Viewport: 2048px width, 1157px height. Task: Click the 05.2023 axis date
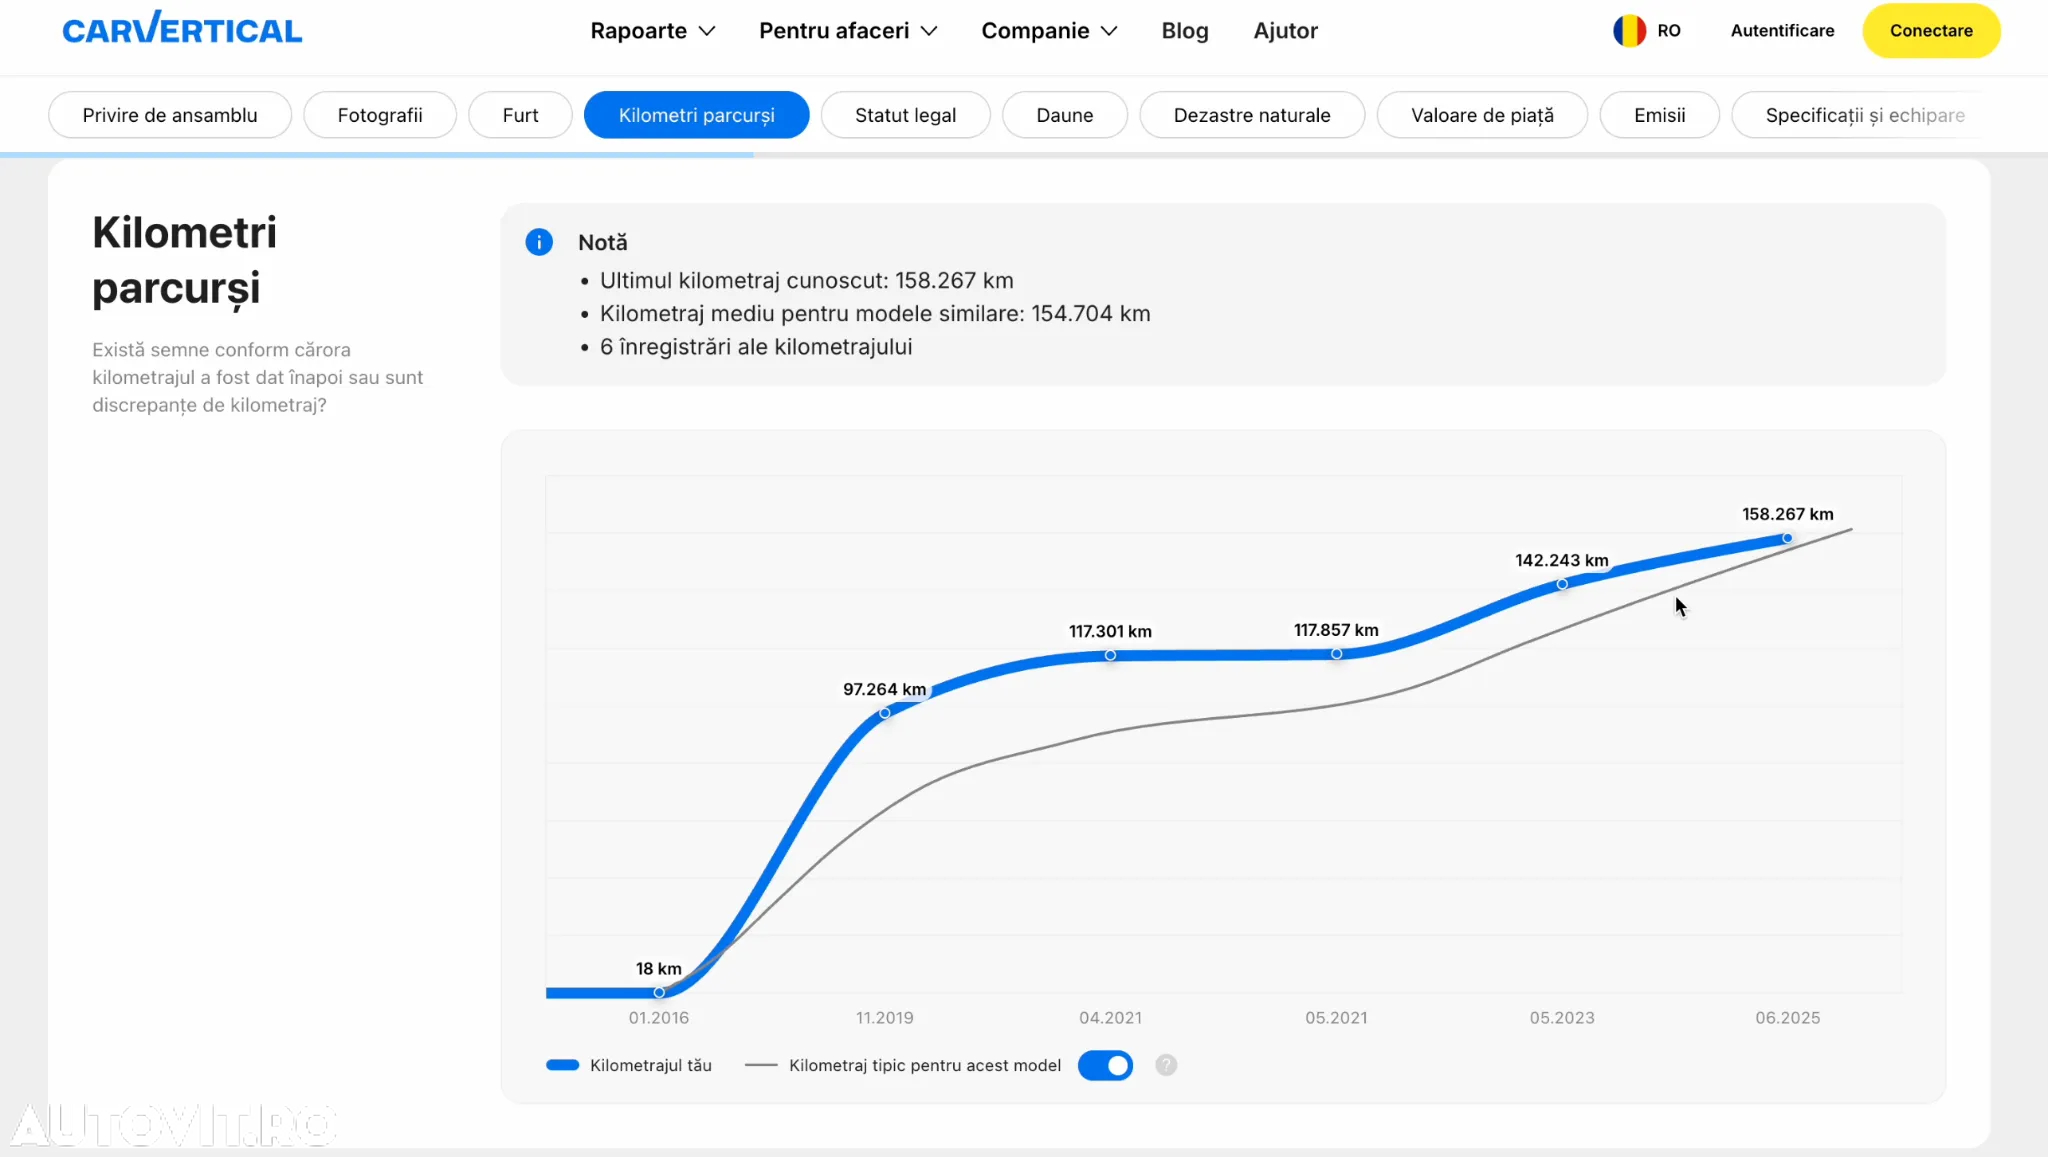pos(1562,1018)
